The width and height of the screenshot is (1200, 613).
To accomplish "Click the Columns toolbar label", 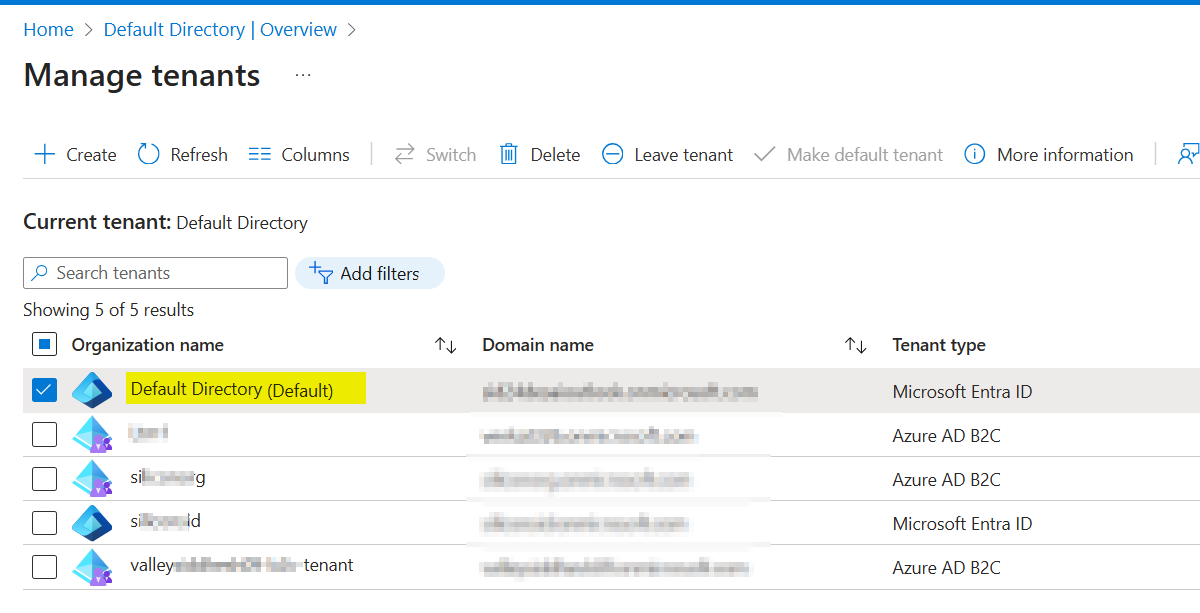I will point(316,155).
